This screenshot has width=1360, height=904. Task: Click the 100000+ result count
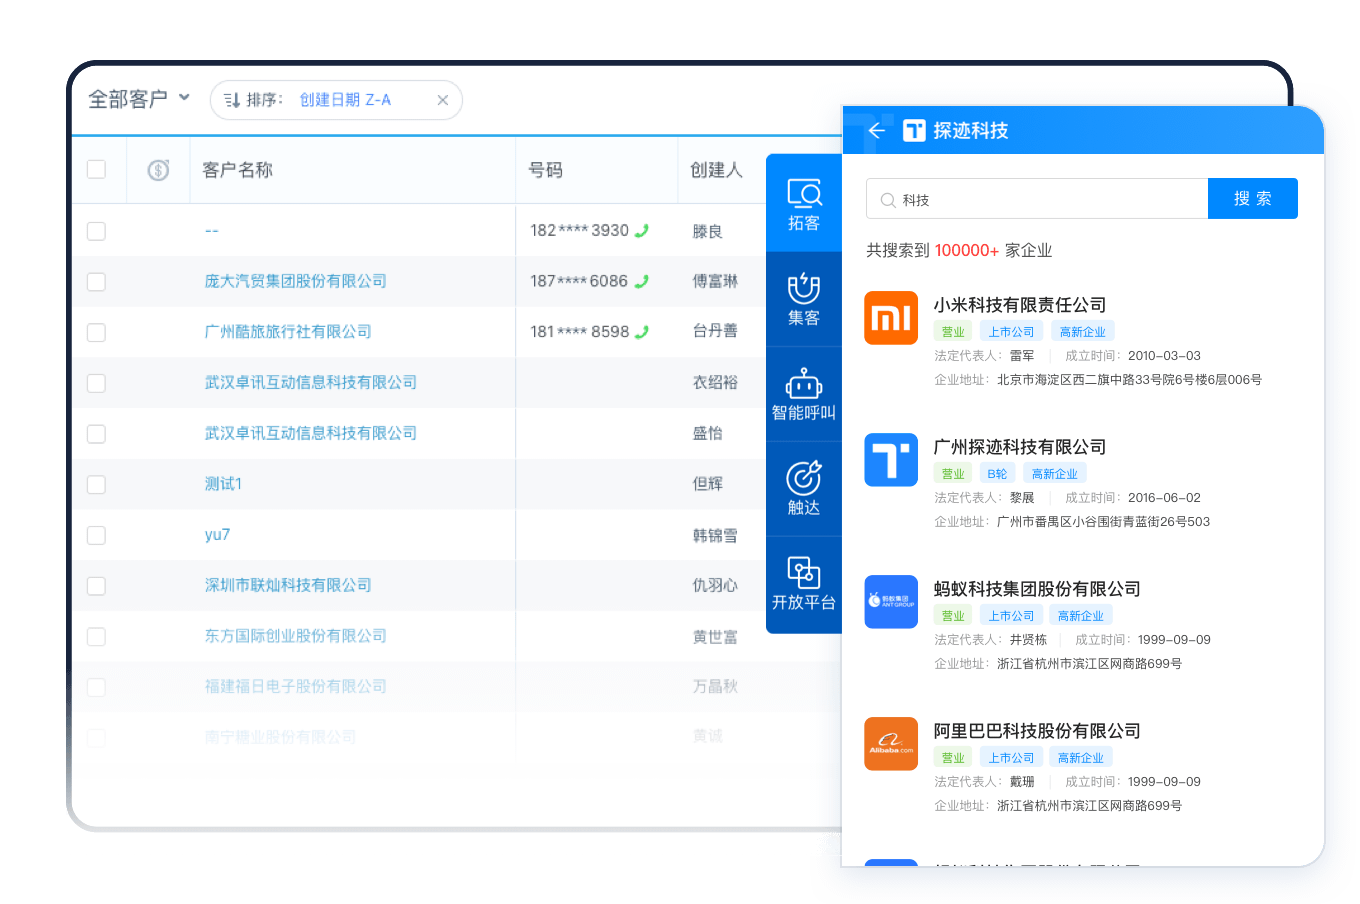pyautogui.click(x=966, y=250)
